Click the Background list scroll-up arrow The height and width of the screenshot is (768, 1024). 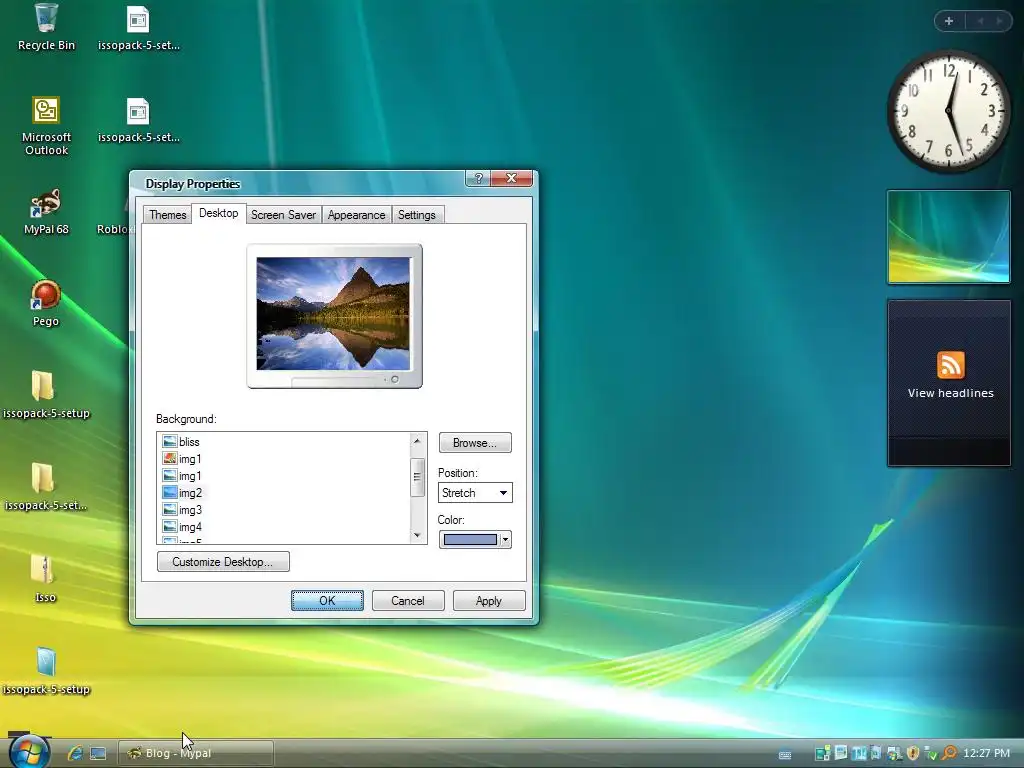click(417, 441)
